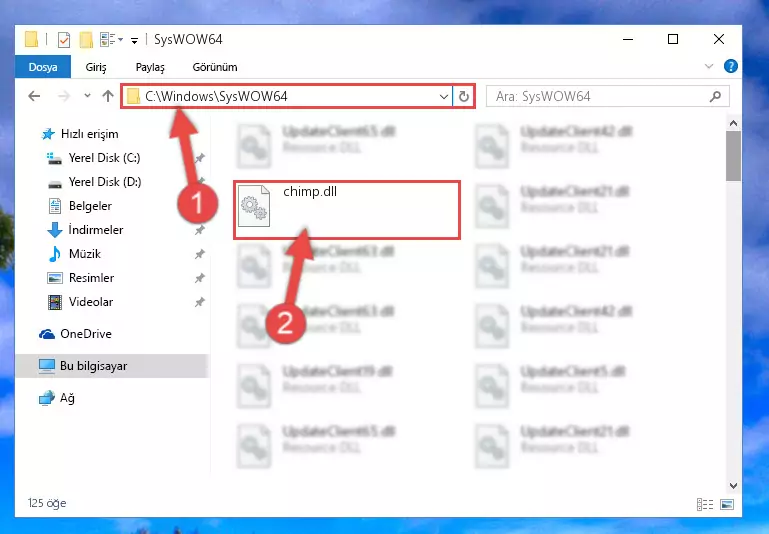The height and width of the screenshot is (534, 769).
Task: Switch to details view icon in status bar
Action: 705,504
